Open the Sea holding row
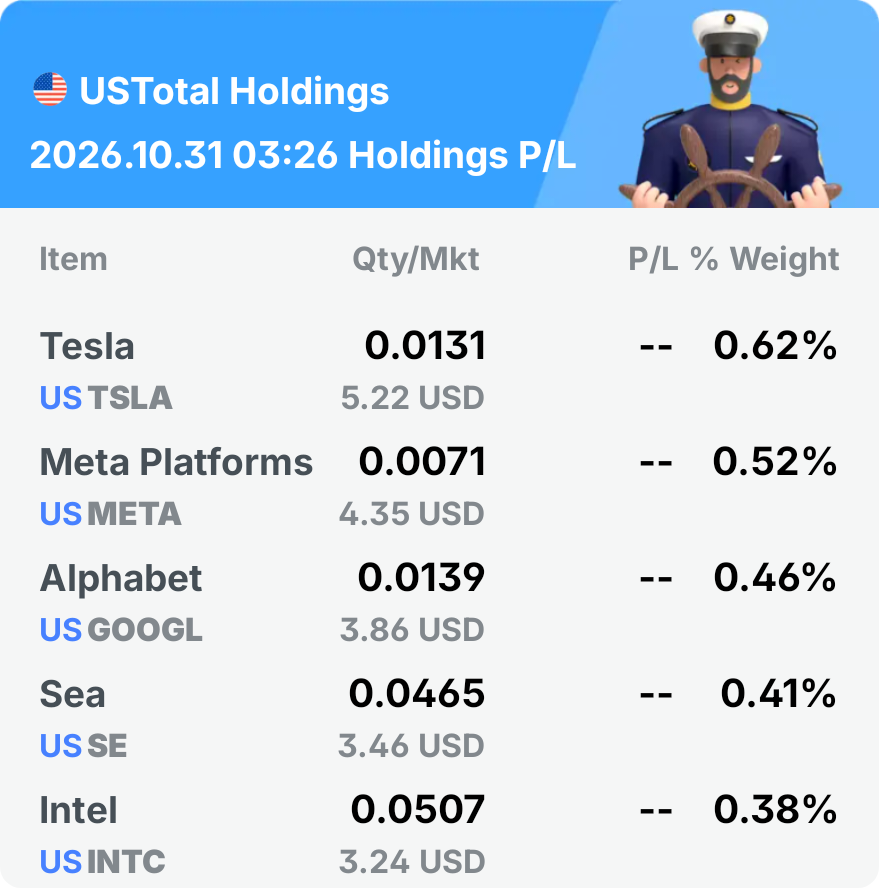879x888 pixels. tap(440, 718)
